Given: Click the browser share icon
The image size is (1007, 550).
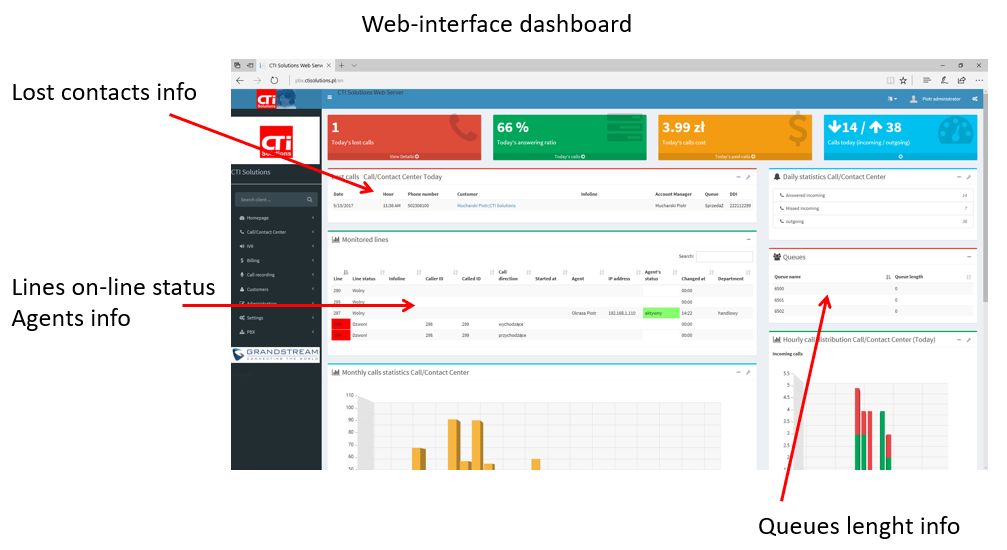Looking at the screenshot, I should [961, 80].
